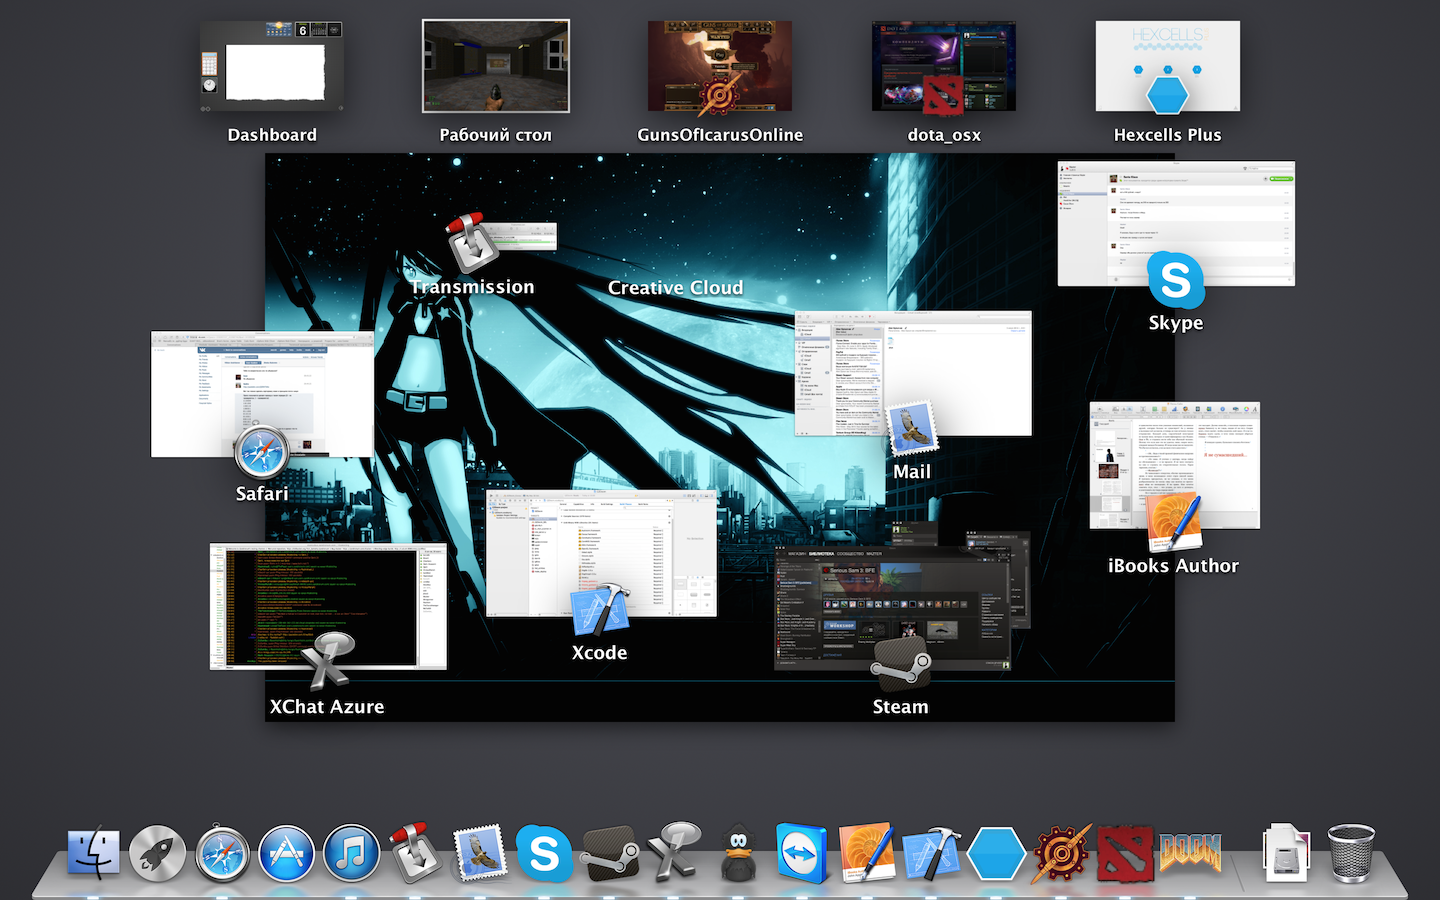Image resolution: width=1440 pixels, height=900 pixels.
Task: Open Finder from the dock
Action: 94,854
